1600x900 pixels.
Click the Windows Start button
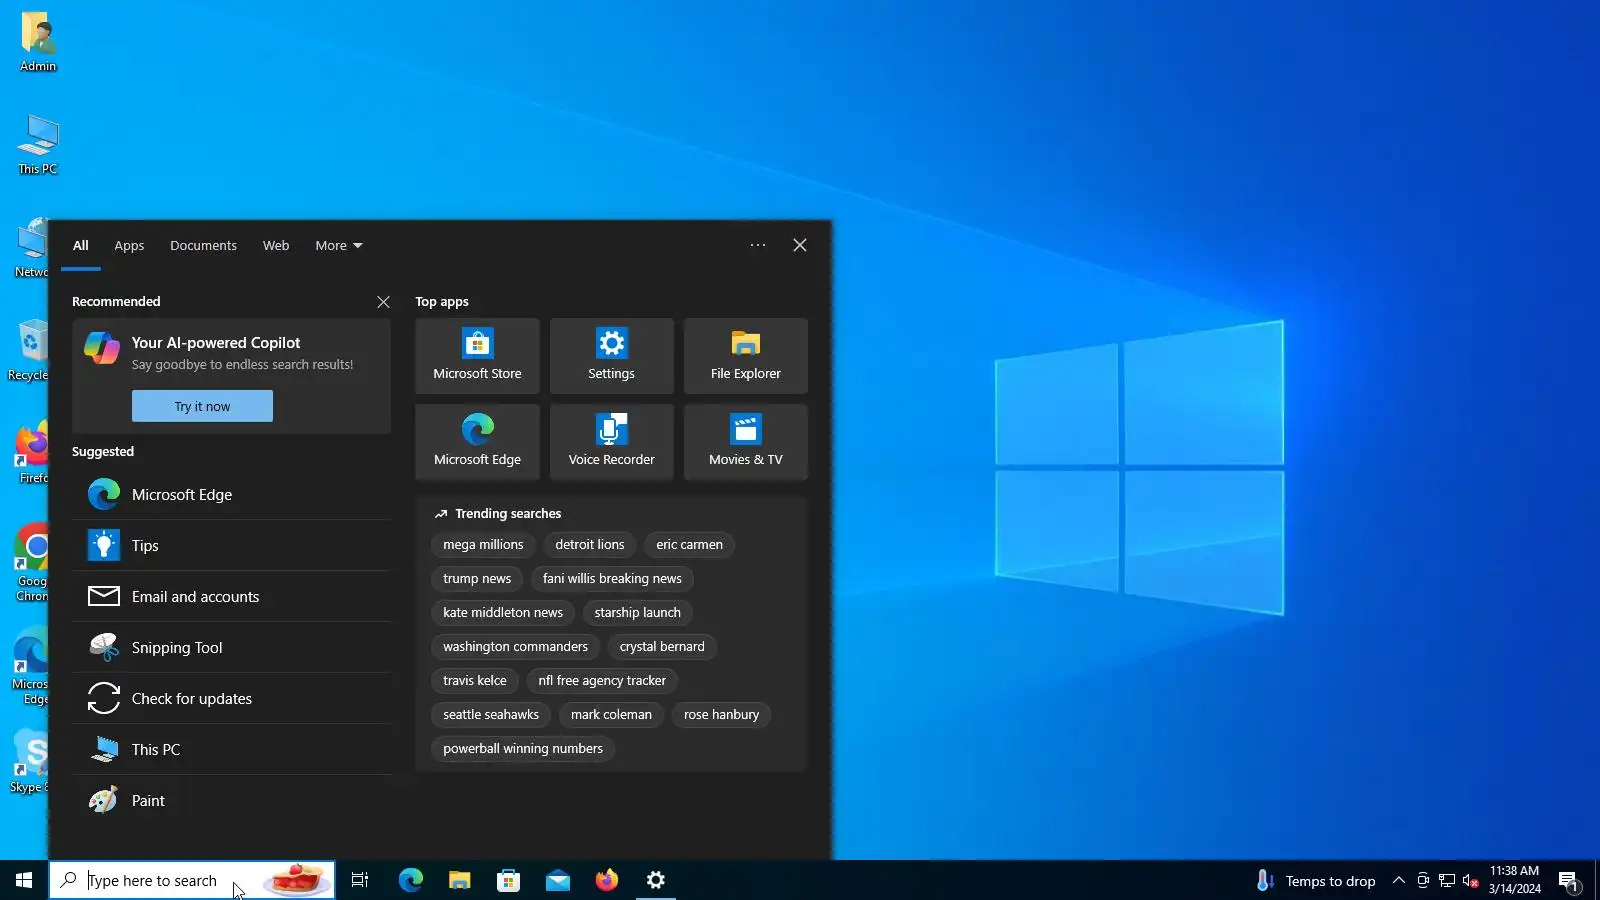pos(24,880)
